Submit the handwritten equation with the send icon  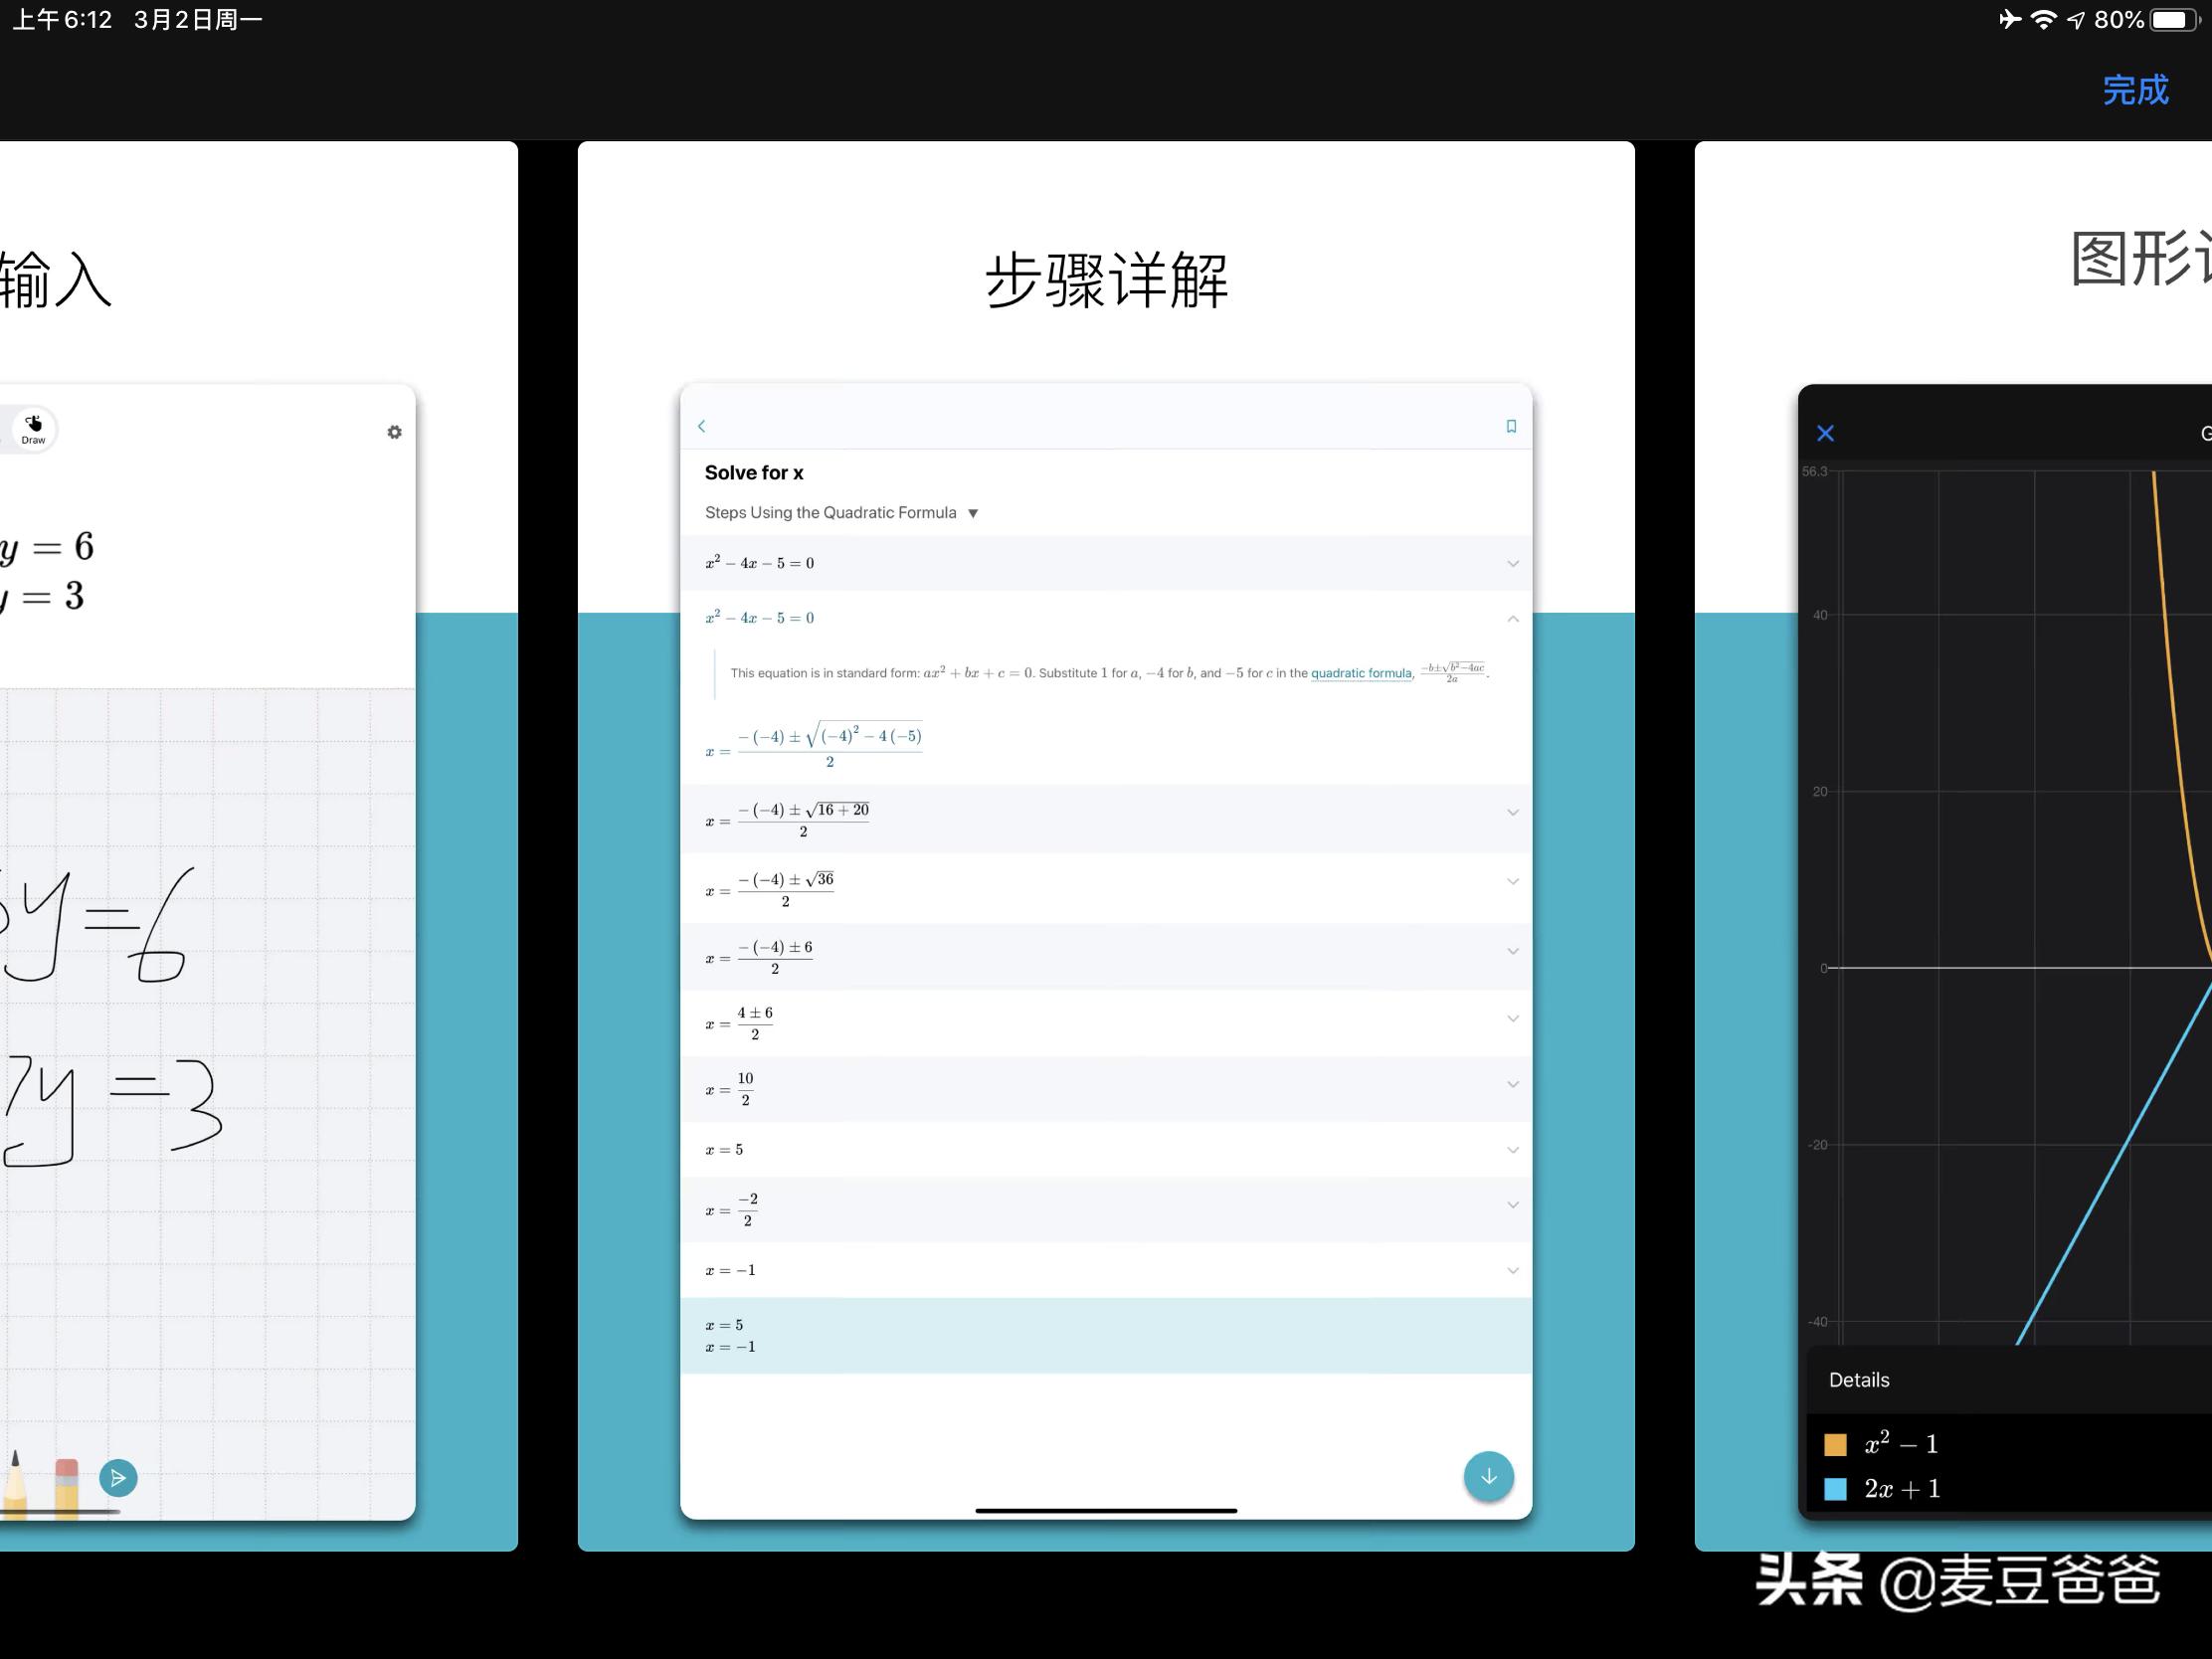coord(119,1477)
